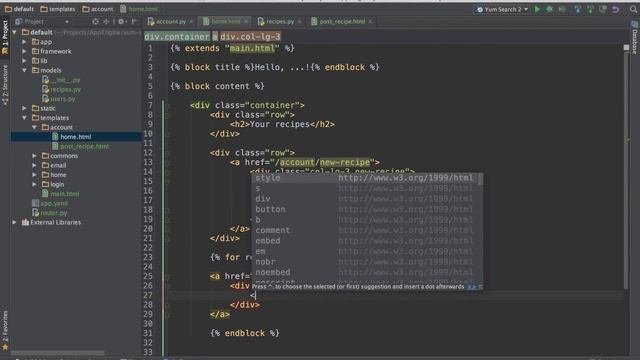Choose 'embed' from the completion popup

pos(364,241)
